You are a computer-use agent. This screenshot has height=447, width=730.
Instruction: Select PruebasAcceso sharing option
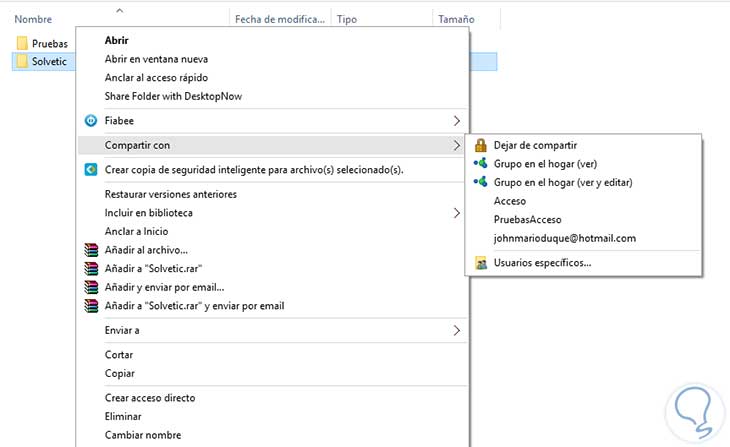[x=528, y=219]
